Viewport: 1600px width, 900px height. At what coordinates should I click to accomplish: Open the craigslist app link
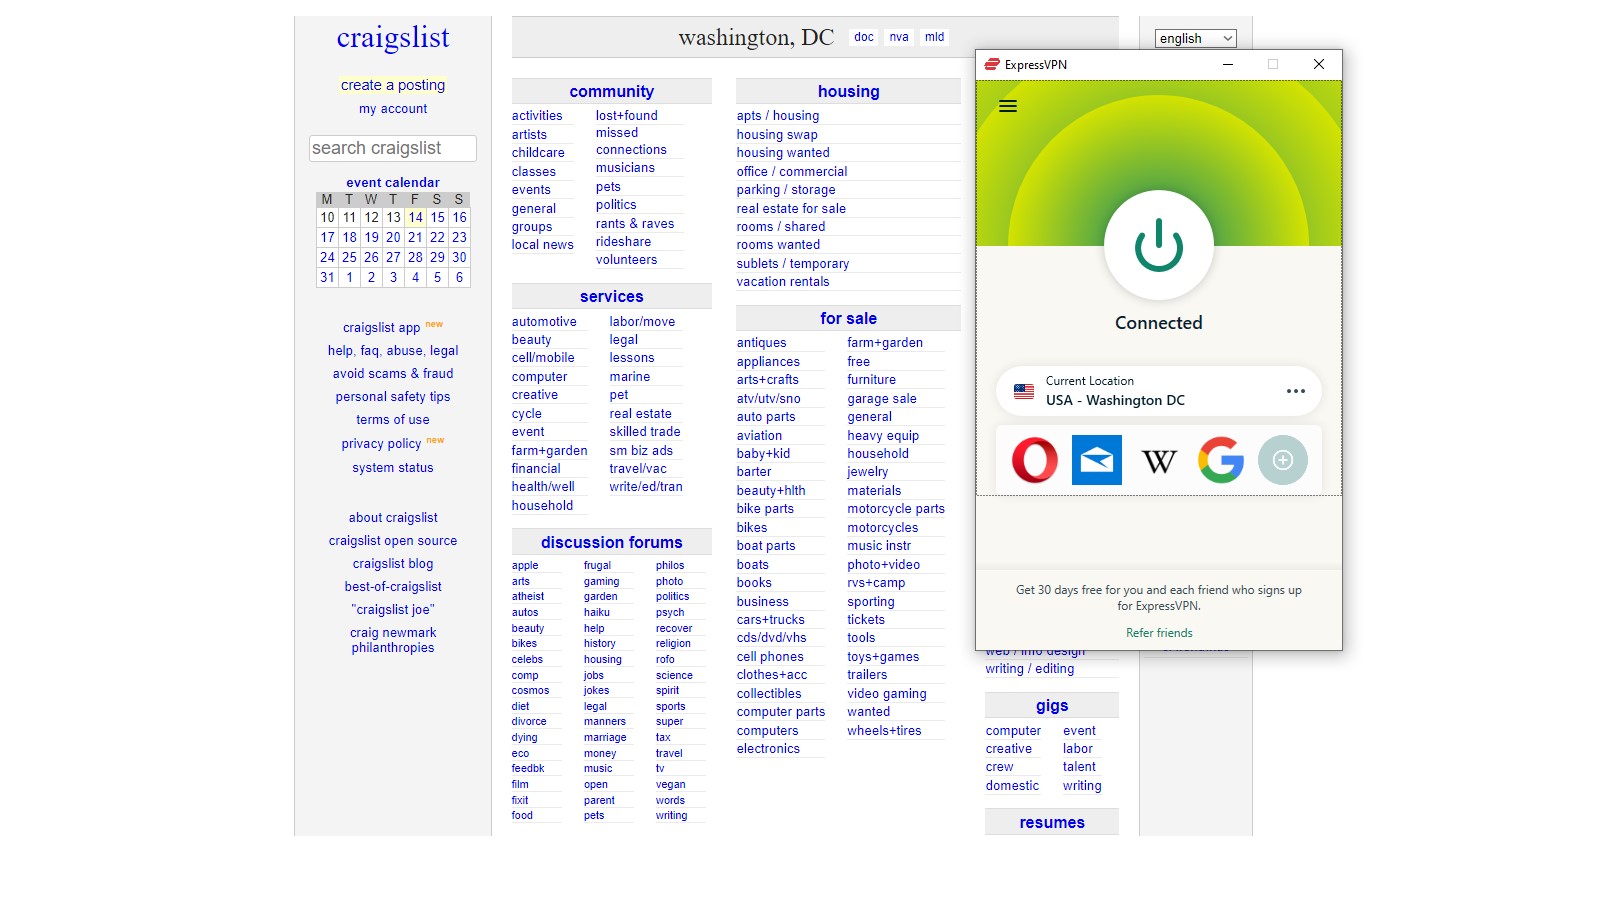381,328
